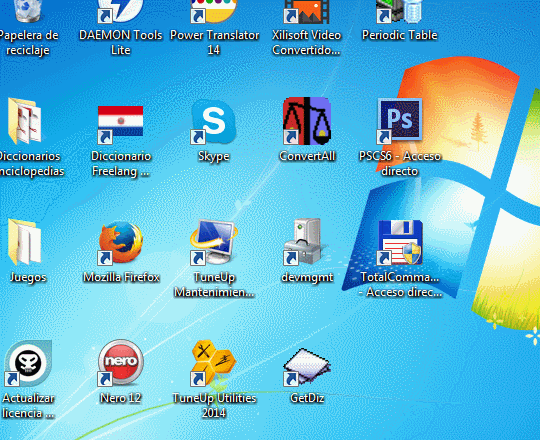Select the GetDiz notepad icon
Screen dimensions: 540x440
(x=307, y=367)
